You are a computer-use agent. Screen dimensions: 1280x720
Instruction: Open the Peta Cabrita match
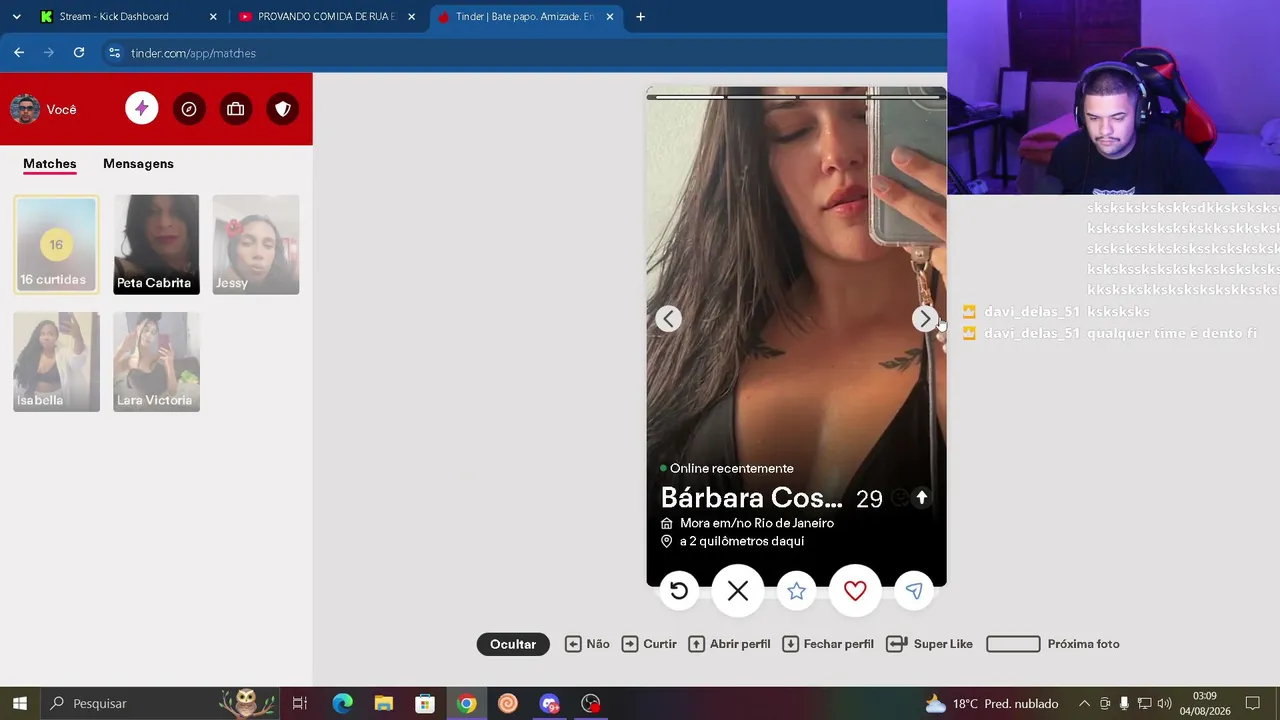pyautogui.click(x=156, y=245)
